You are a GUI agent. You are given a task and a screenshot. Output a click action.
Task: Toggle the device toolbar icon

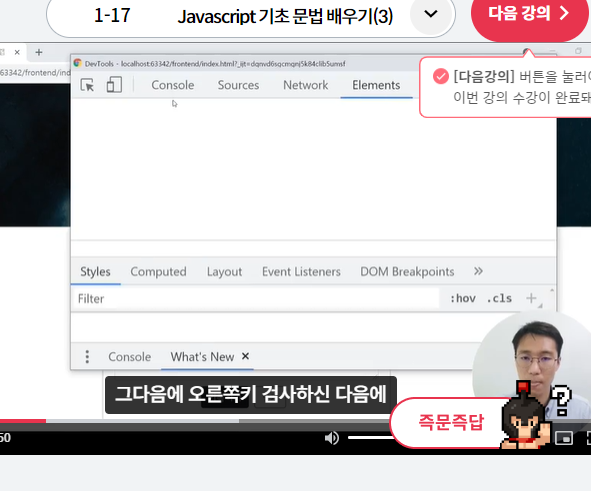click(x=114, y=85)
